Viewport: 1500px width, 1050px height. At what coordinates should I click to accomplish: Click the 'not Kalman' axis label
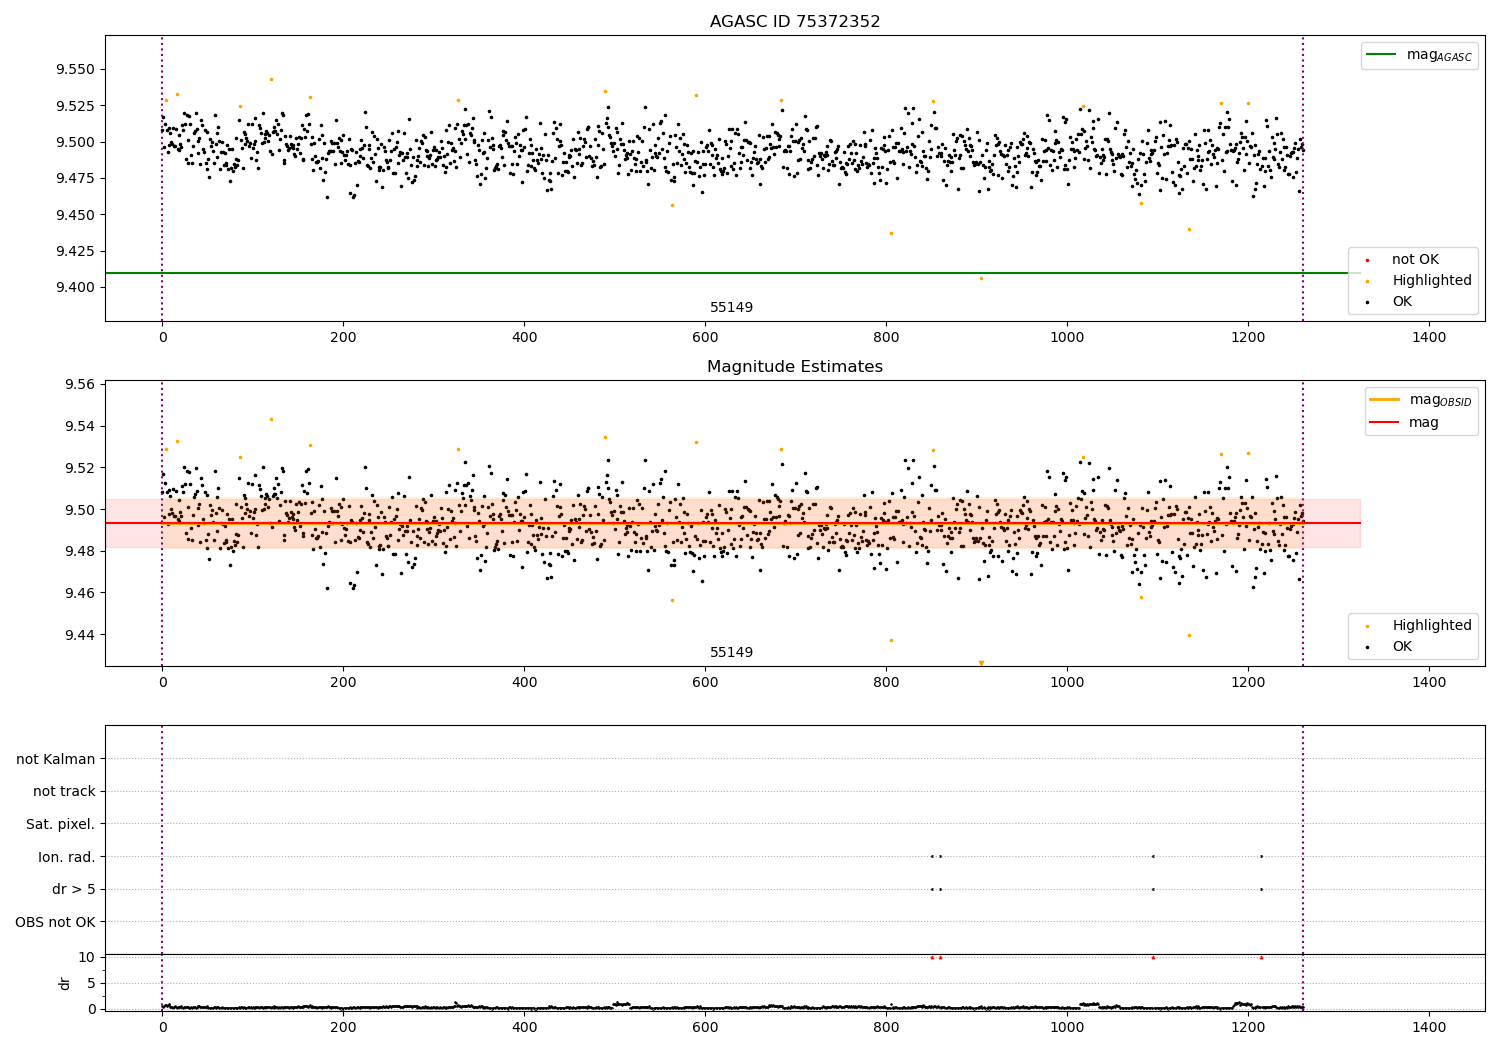coord(56,759)
